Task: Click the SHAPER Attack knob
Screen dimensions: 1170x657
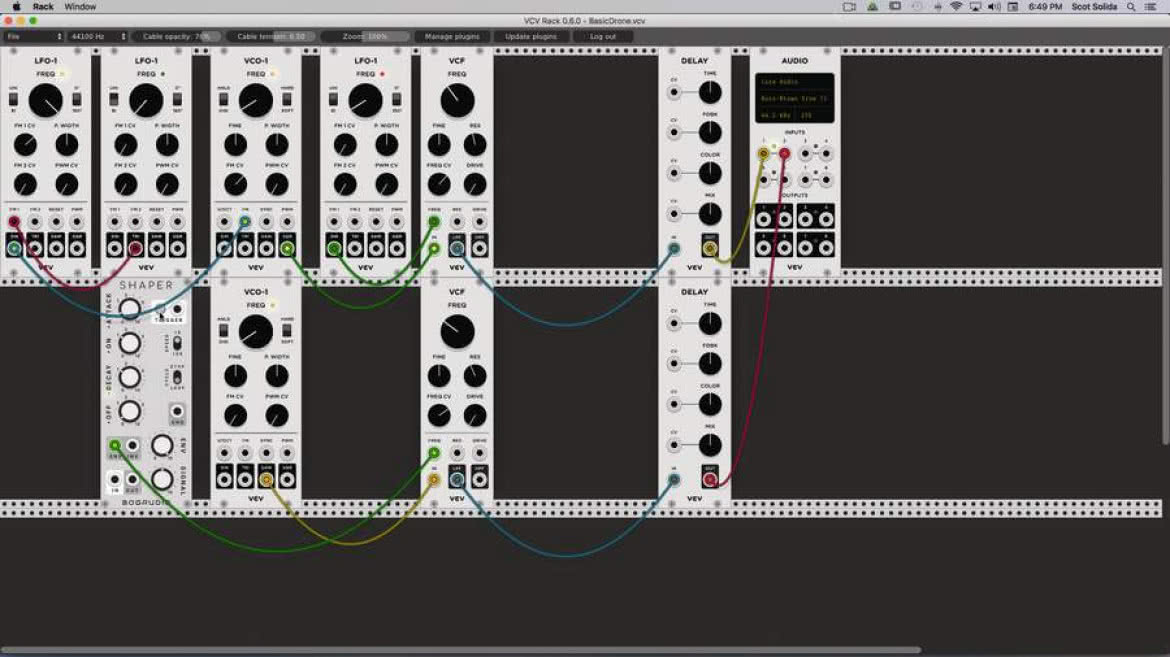Action: click(129, 308)
